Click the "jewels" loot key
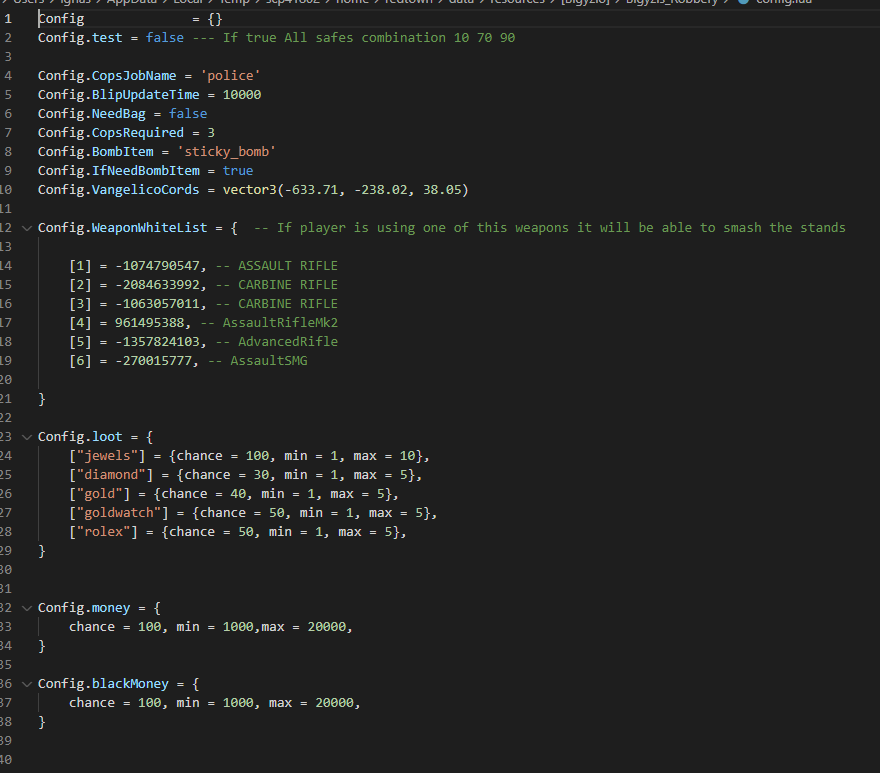The height and width of the screenshot is (773, 880). tap(103, 456)
